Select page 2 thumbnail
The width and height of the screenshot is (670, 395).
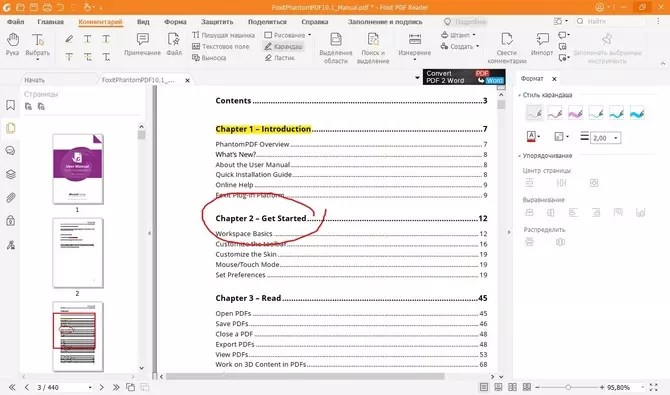tap(78, 253)
